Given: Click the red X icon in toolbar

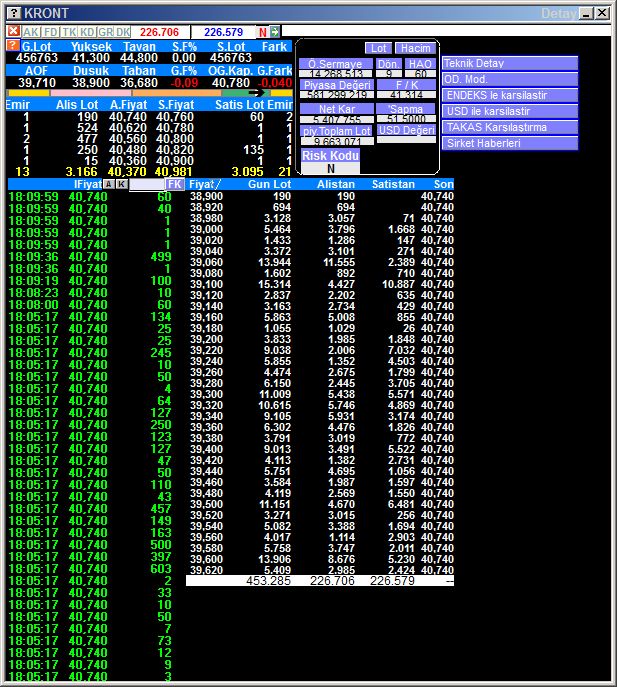Looking at the screenshot, I should [x=13, y=32].
